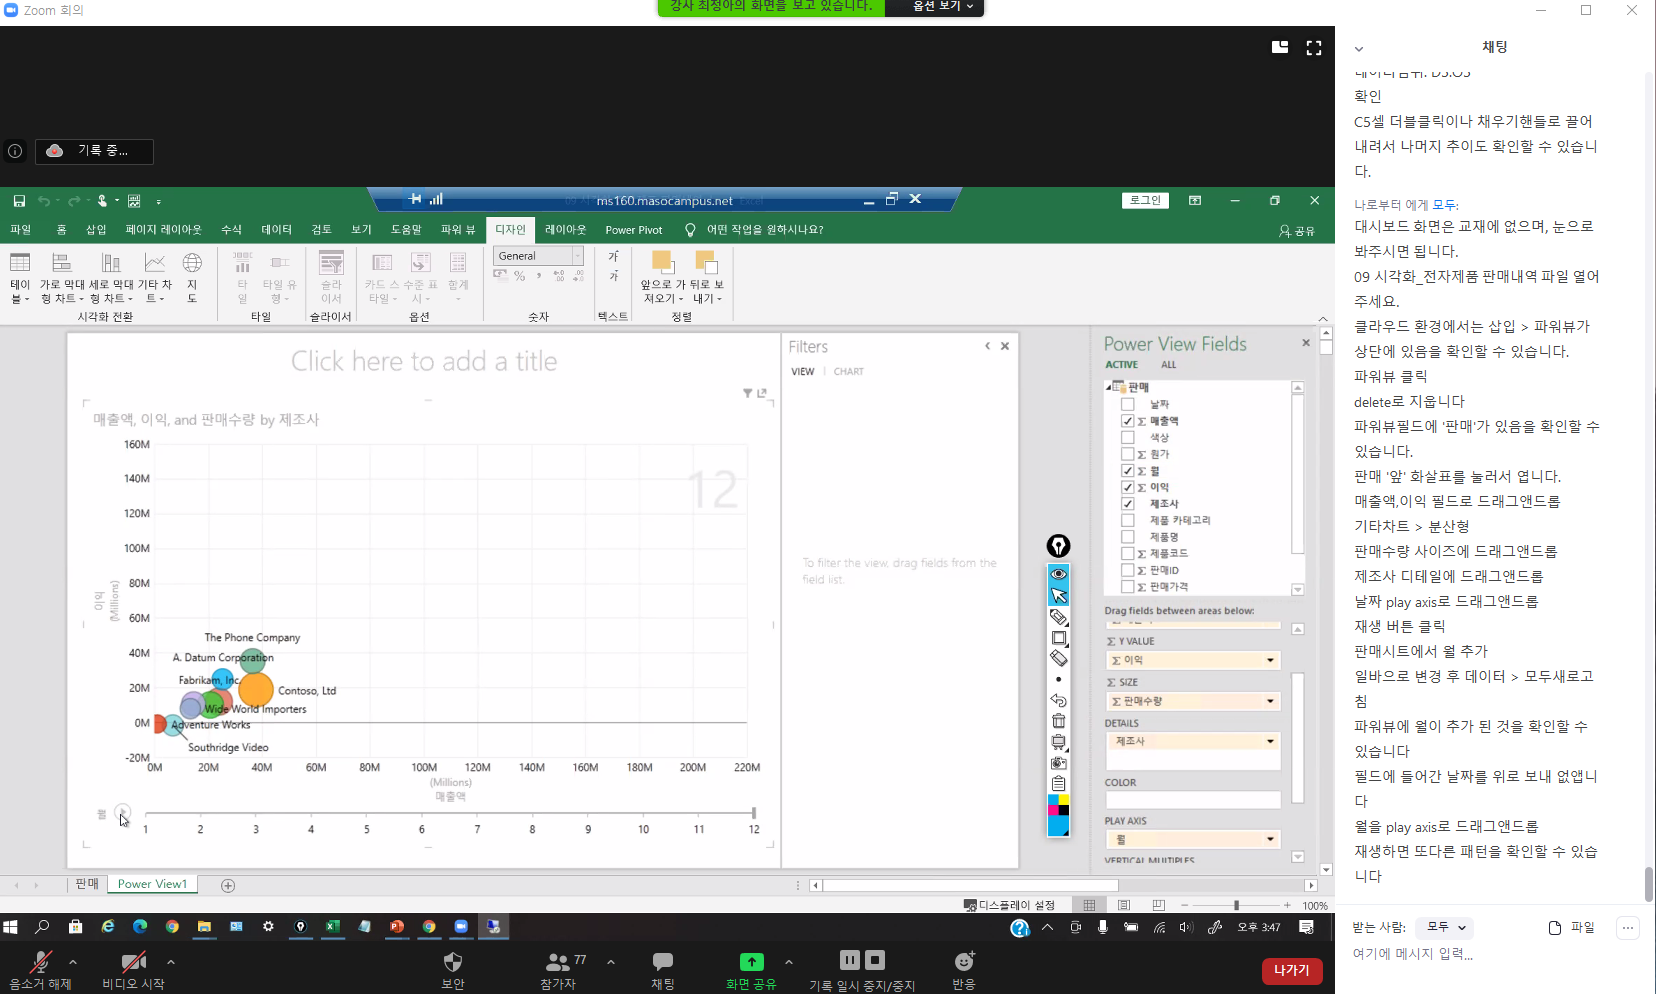Image resolution: width=1656 pixels, height=994 pixels.
Task: Click the undo arrow in annotation toolbar
Action: click(x=1058, y=700)
